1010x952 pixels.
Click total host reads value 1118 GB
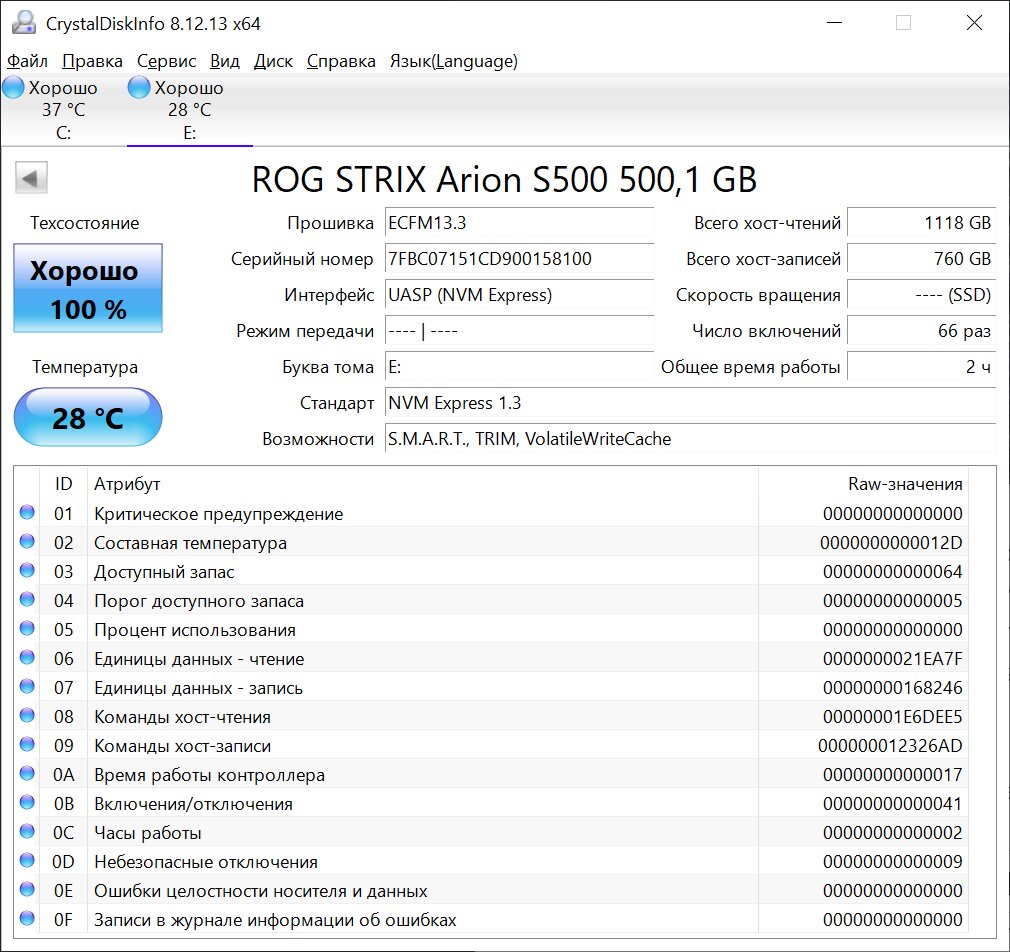922,223
